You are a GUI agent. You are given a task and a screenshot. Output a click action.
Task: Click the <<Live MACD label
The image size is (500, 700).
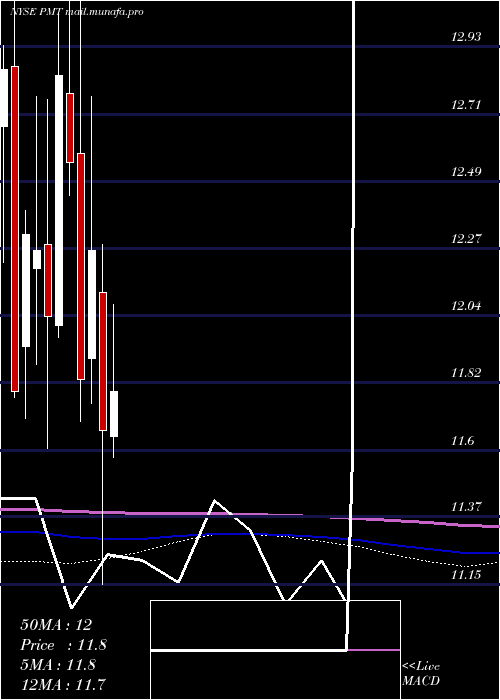coord(421,674)
